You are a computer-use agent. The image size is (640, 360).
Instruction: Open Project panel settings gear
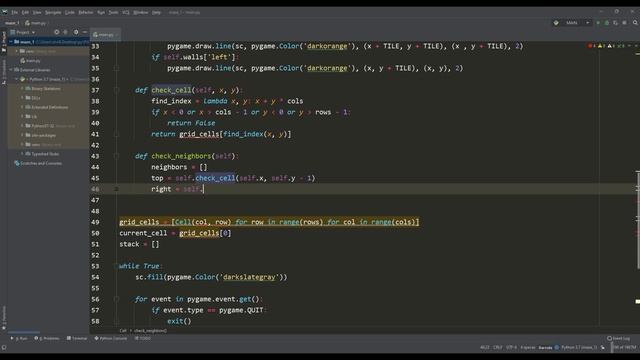pyautogui.click(x=76, y=32)
